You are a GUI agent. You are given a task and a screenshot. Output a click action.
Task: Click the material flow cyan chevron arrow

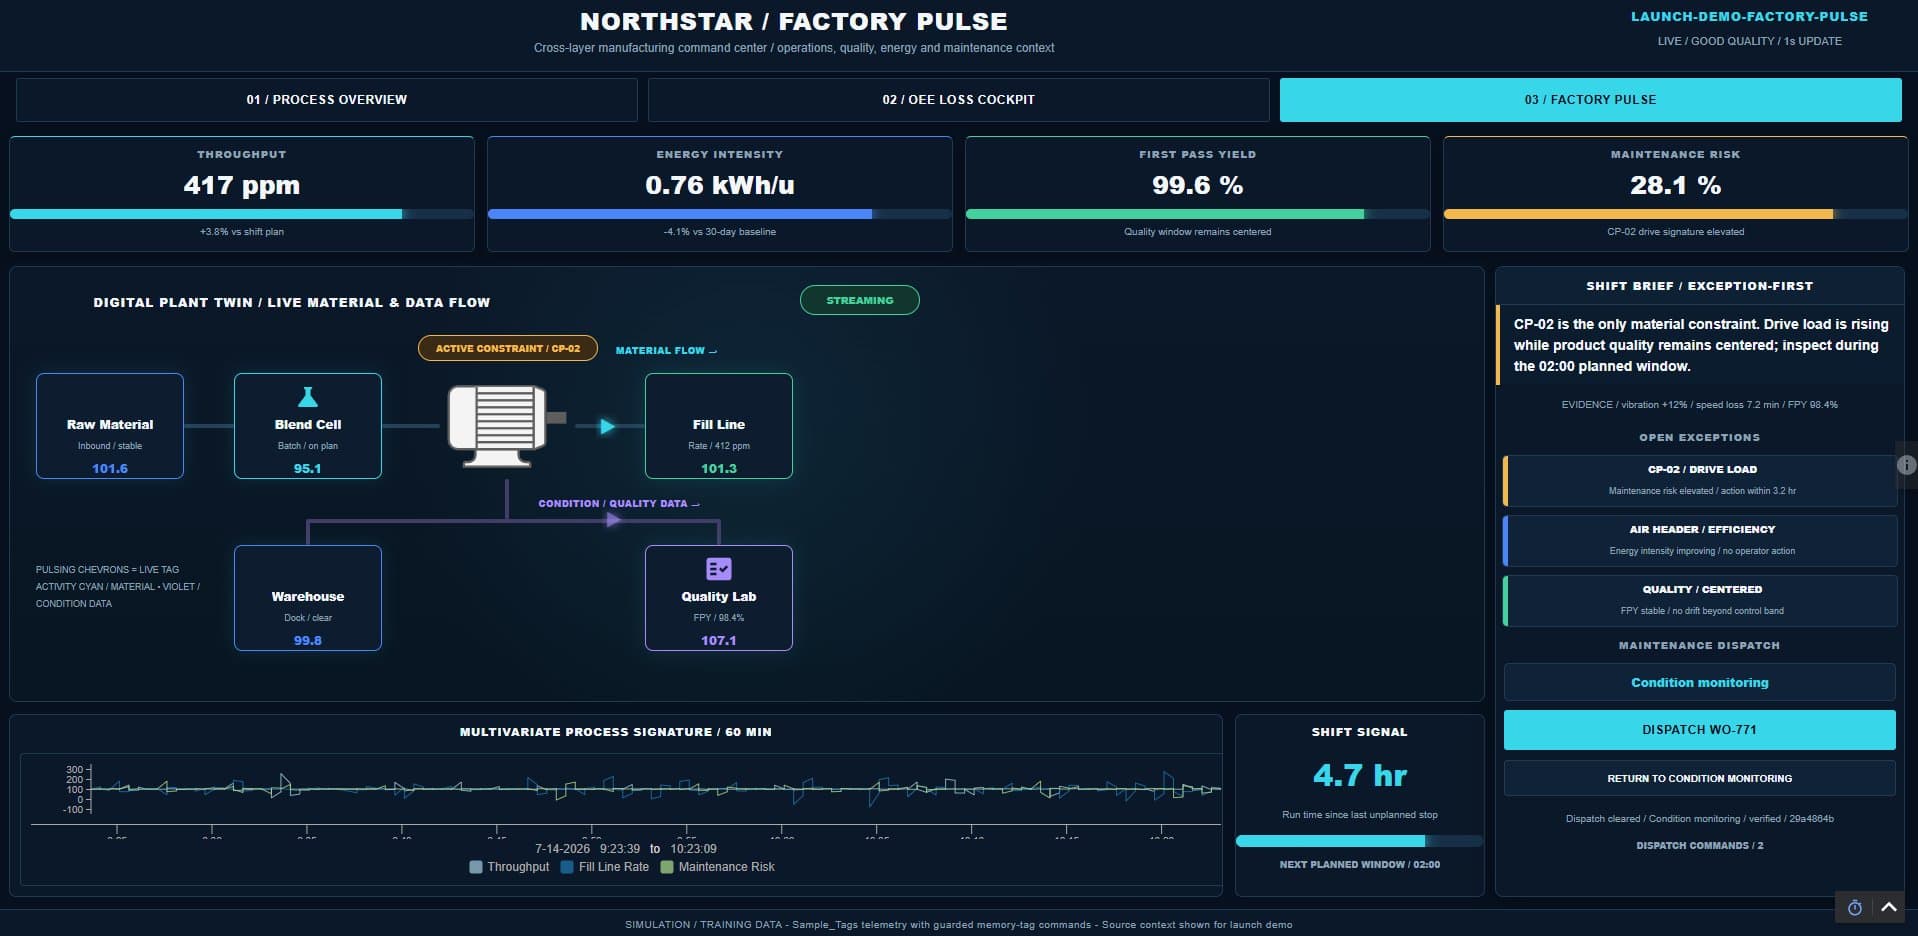pos(607,426)
